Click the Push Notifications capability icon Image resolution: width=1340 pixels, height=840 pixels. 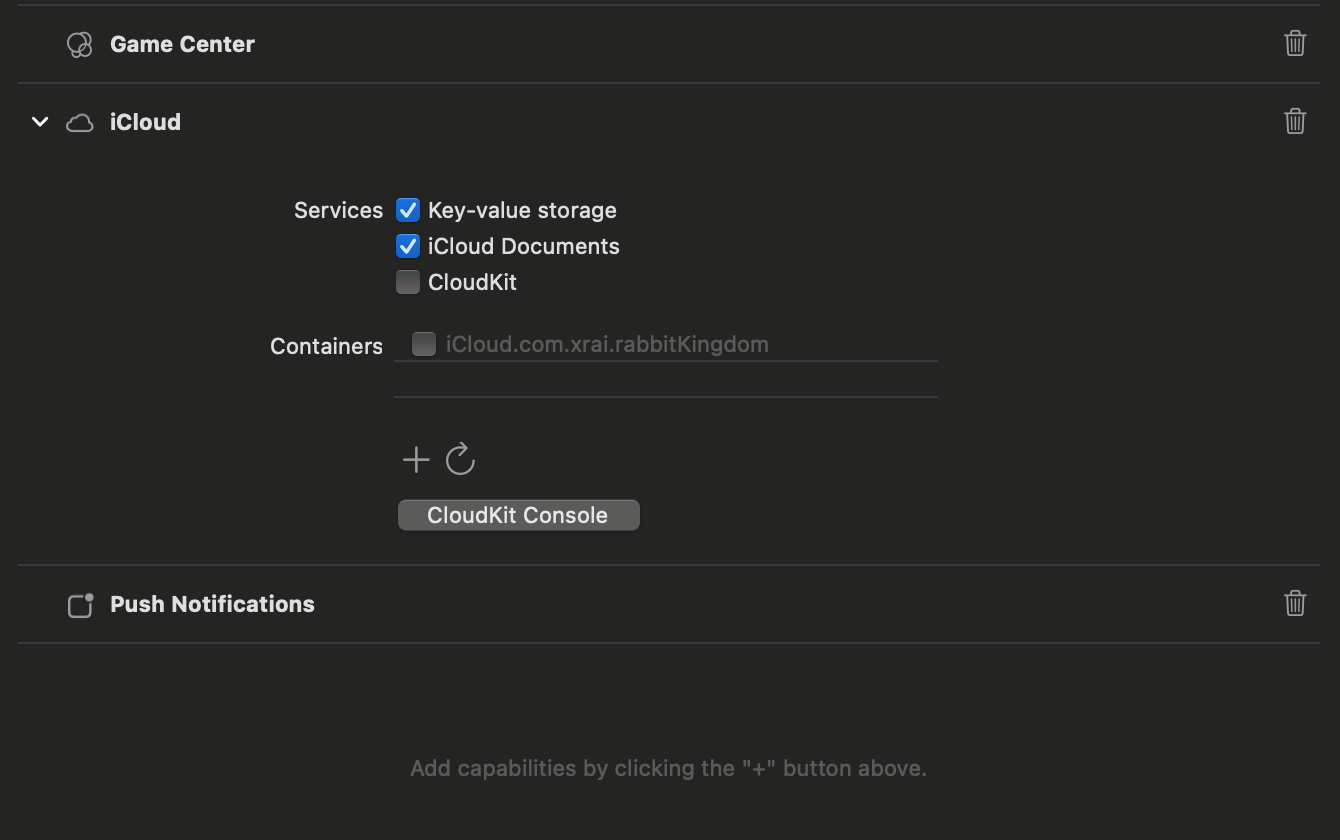(80, 605)
